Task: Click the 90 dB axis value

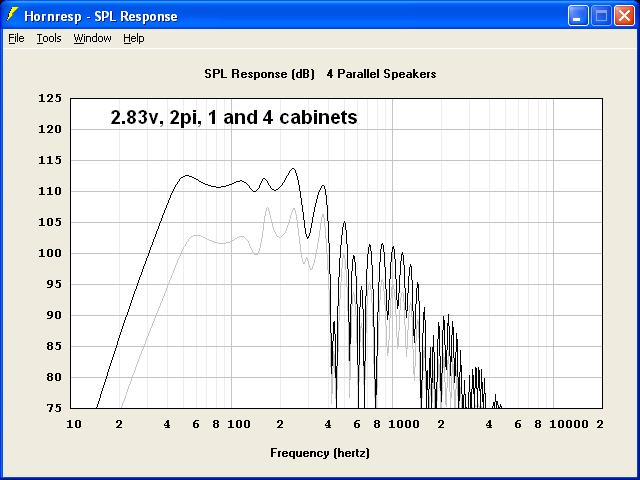Action: 52,316
